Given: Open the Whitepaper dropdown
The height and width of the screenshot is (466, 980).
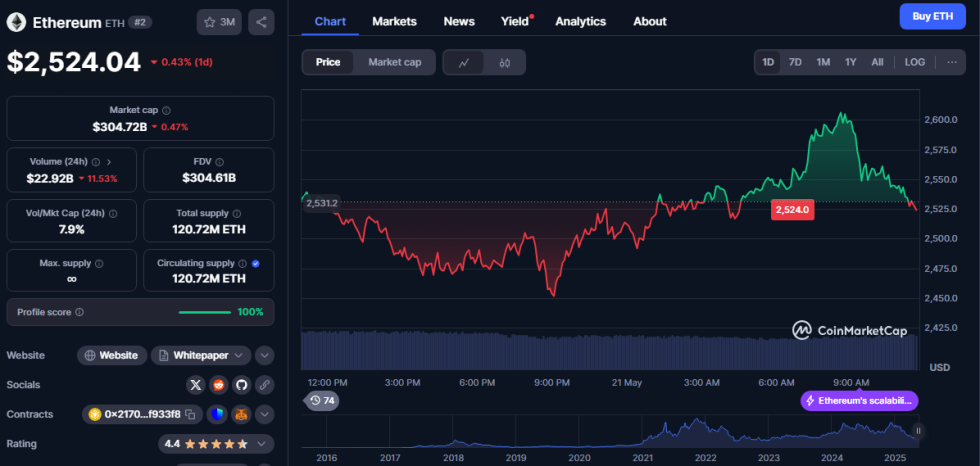Looking at the screenshot, I should [x=201, y=355].
